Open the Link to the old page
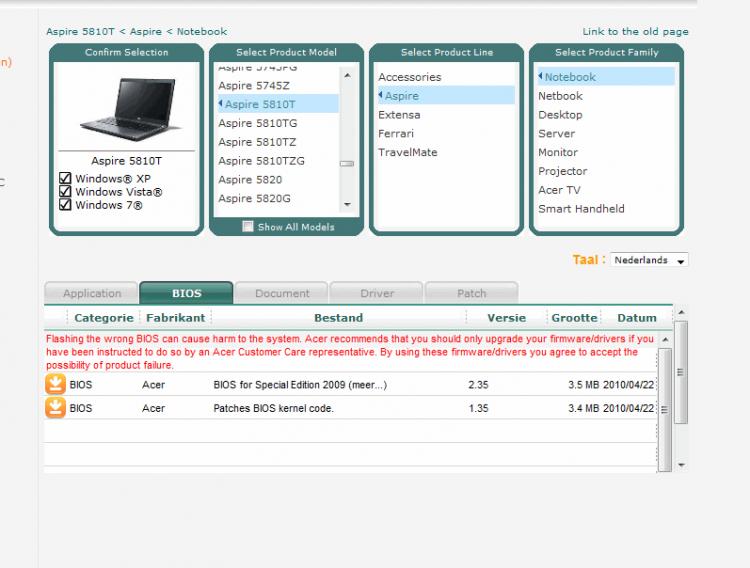750x568 pixels. (635, 32)
